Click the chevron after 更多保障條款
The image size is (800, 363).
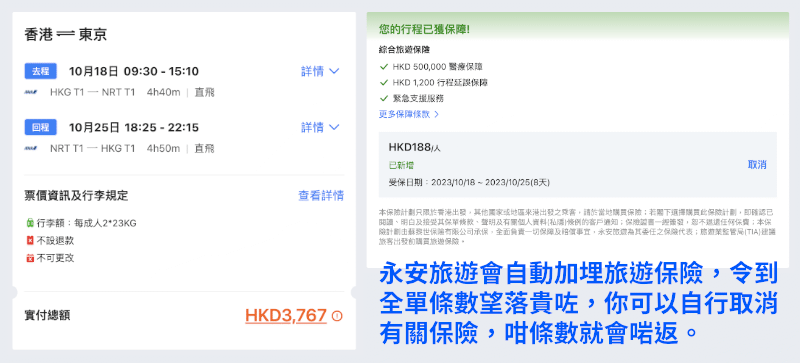tap(436, 114)
